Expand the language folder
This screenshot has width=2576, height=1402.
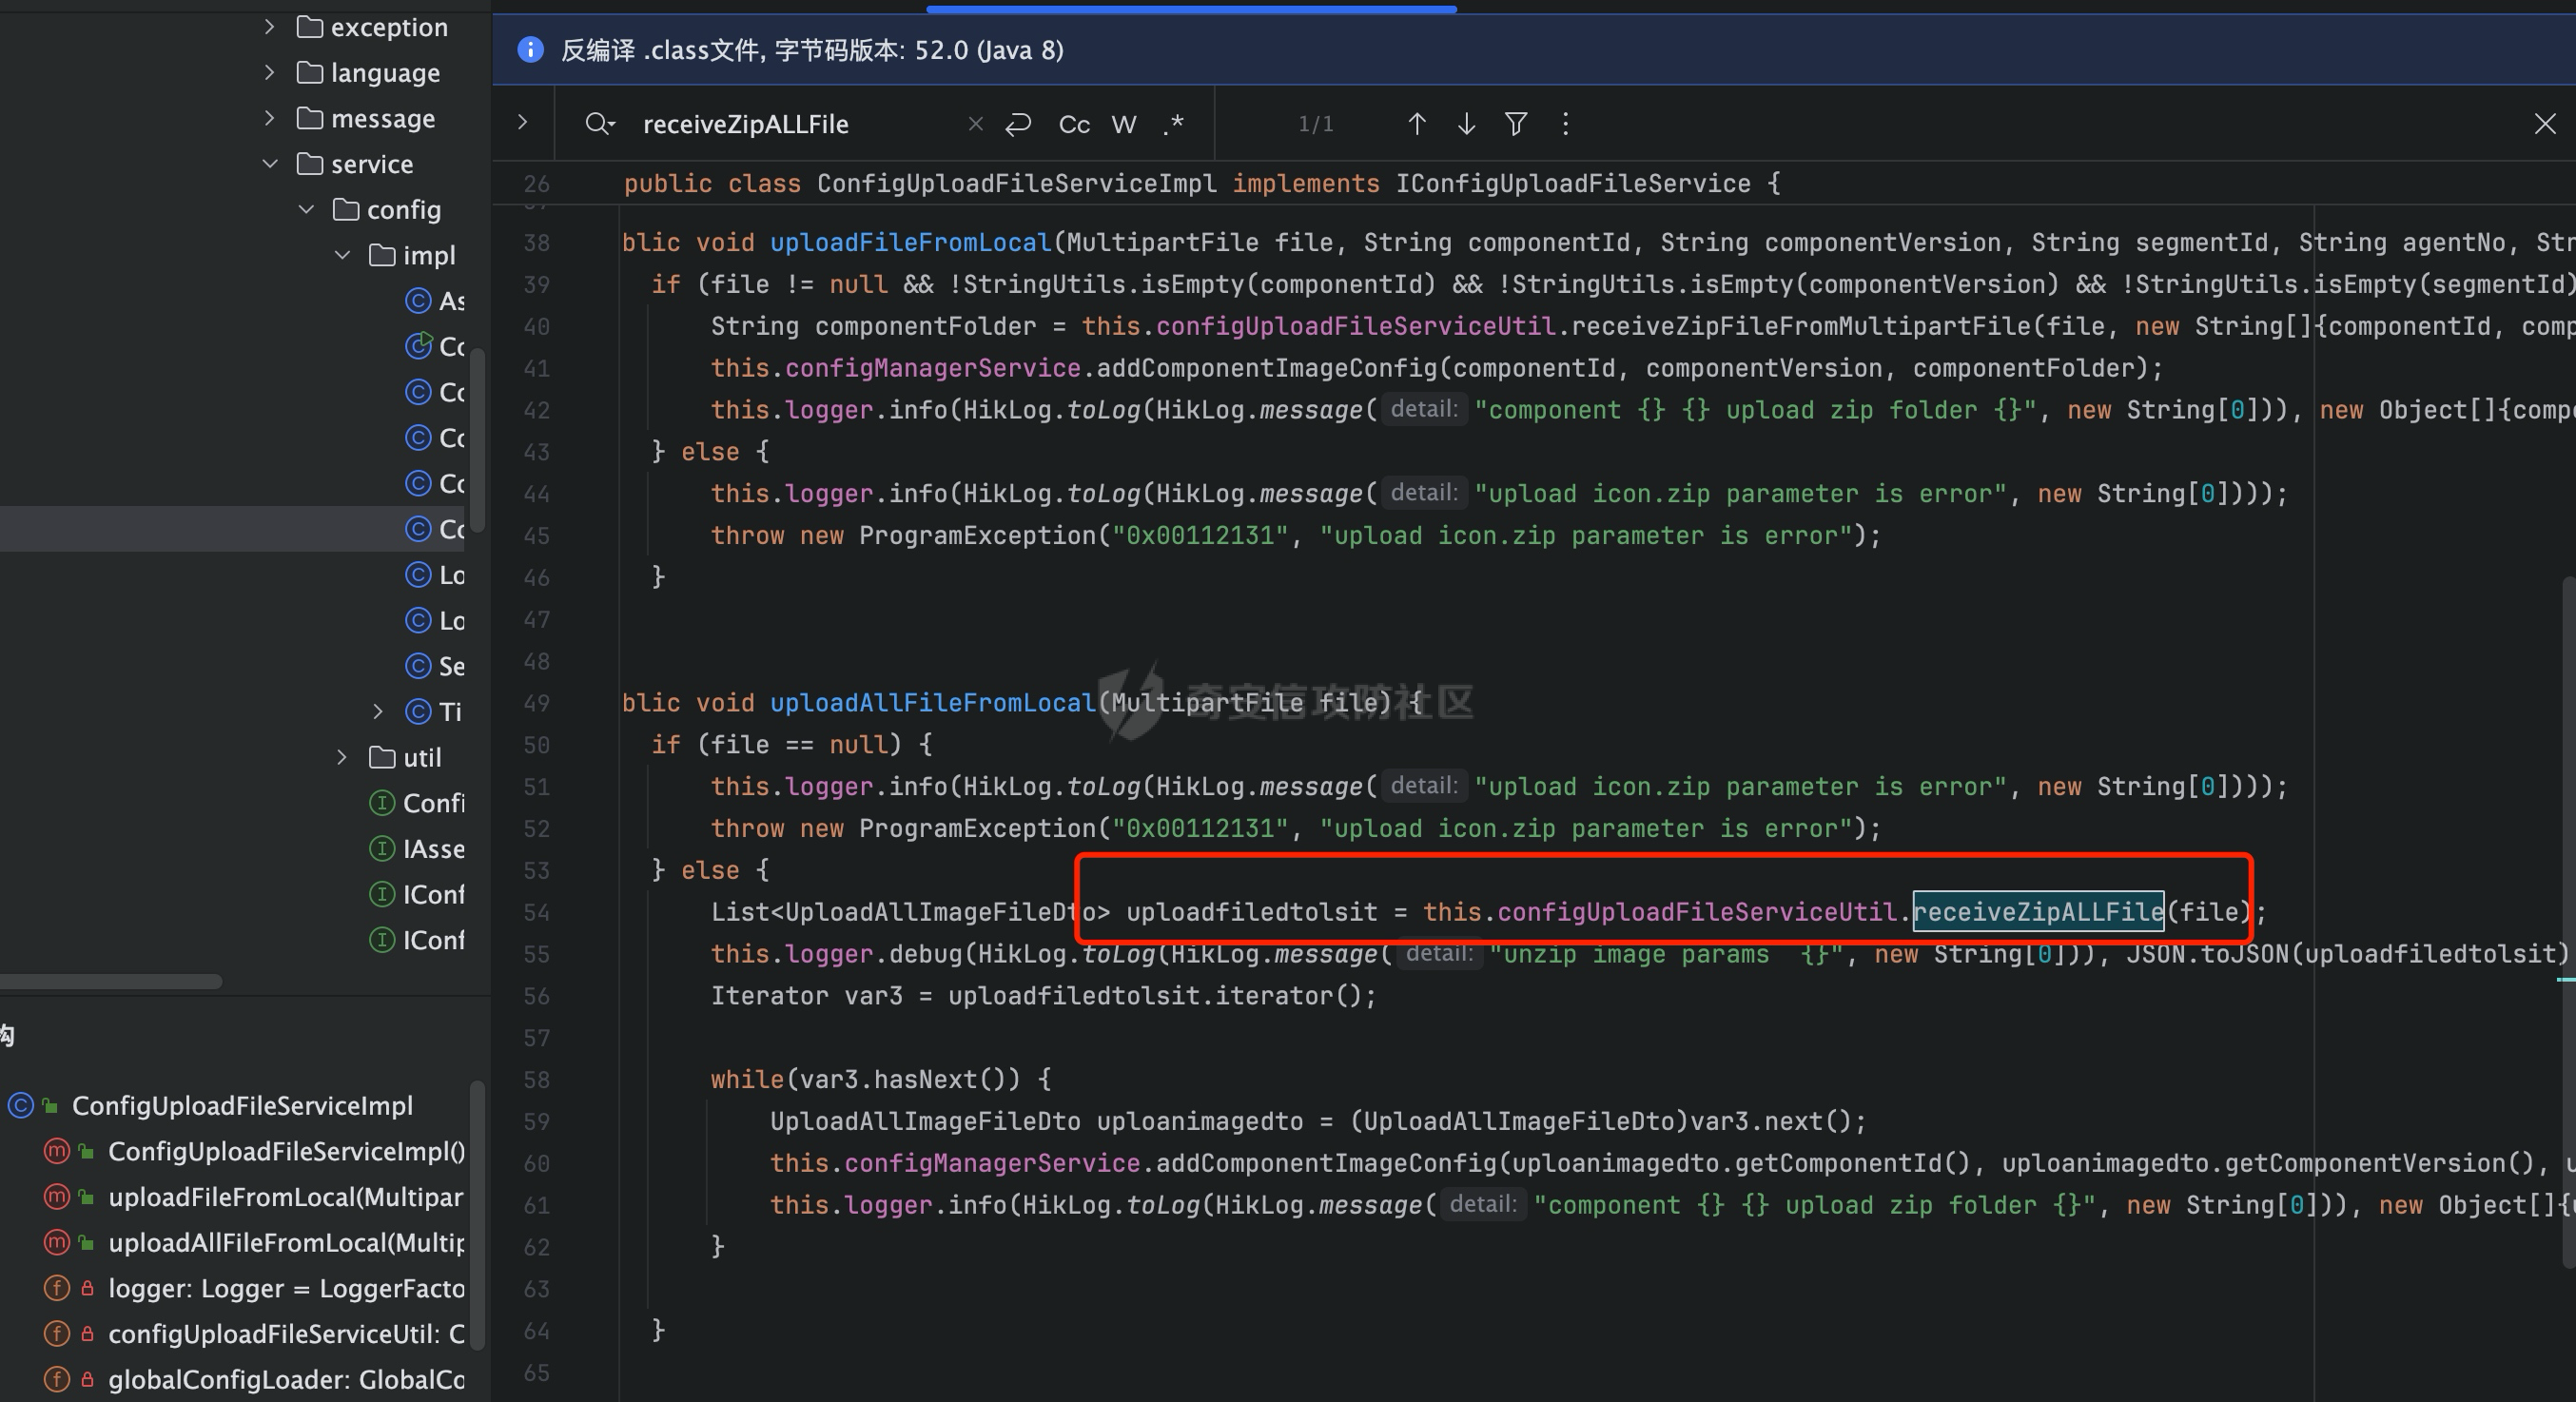click(269, 72)
